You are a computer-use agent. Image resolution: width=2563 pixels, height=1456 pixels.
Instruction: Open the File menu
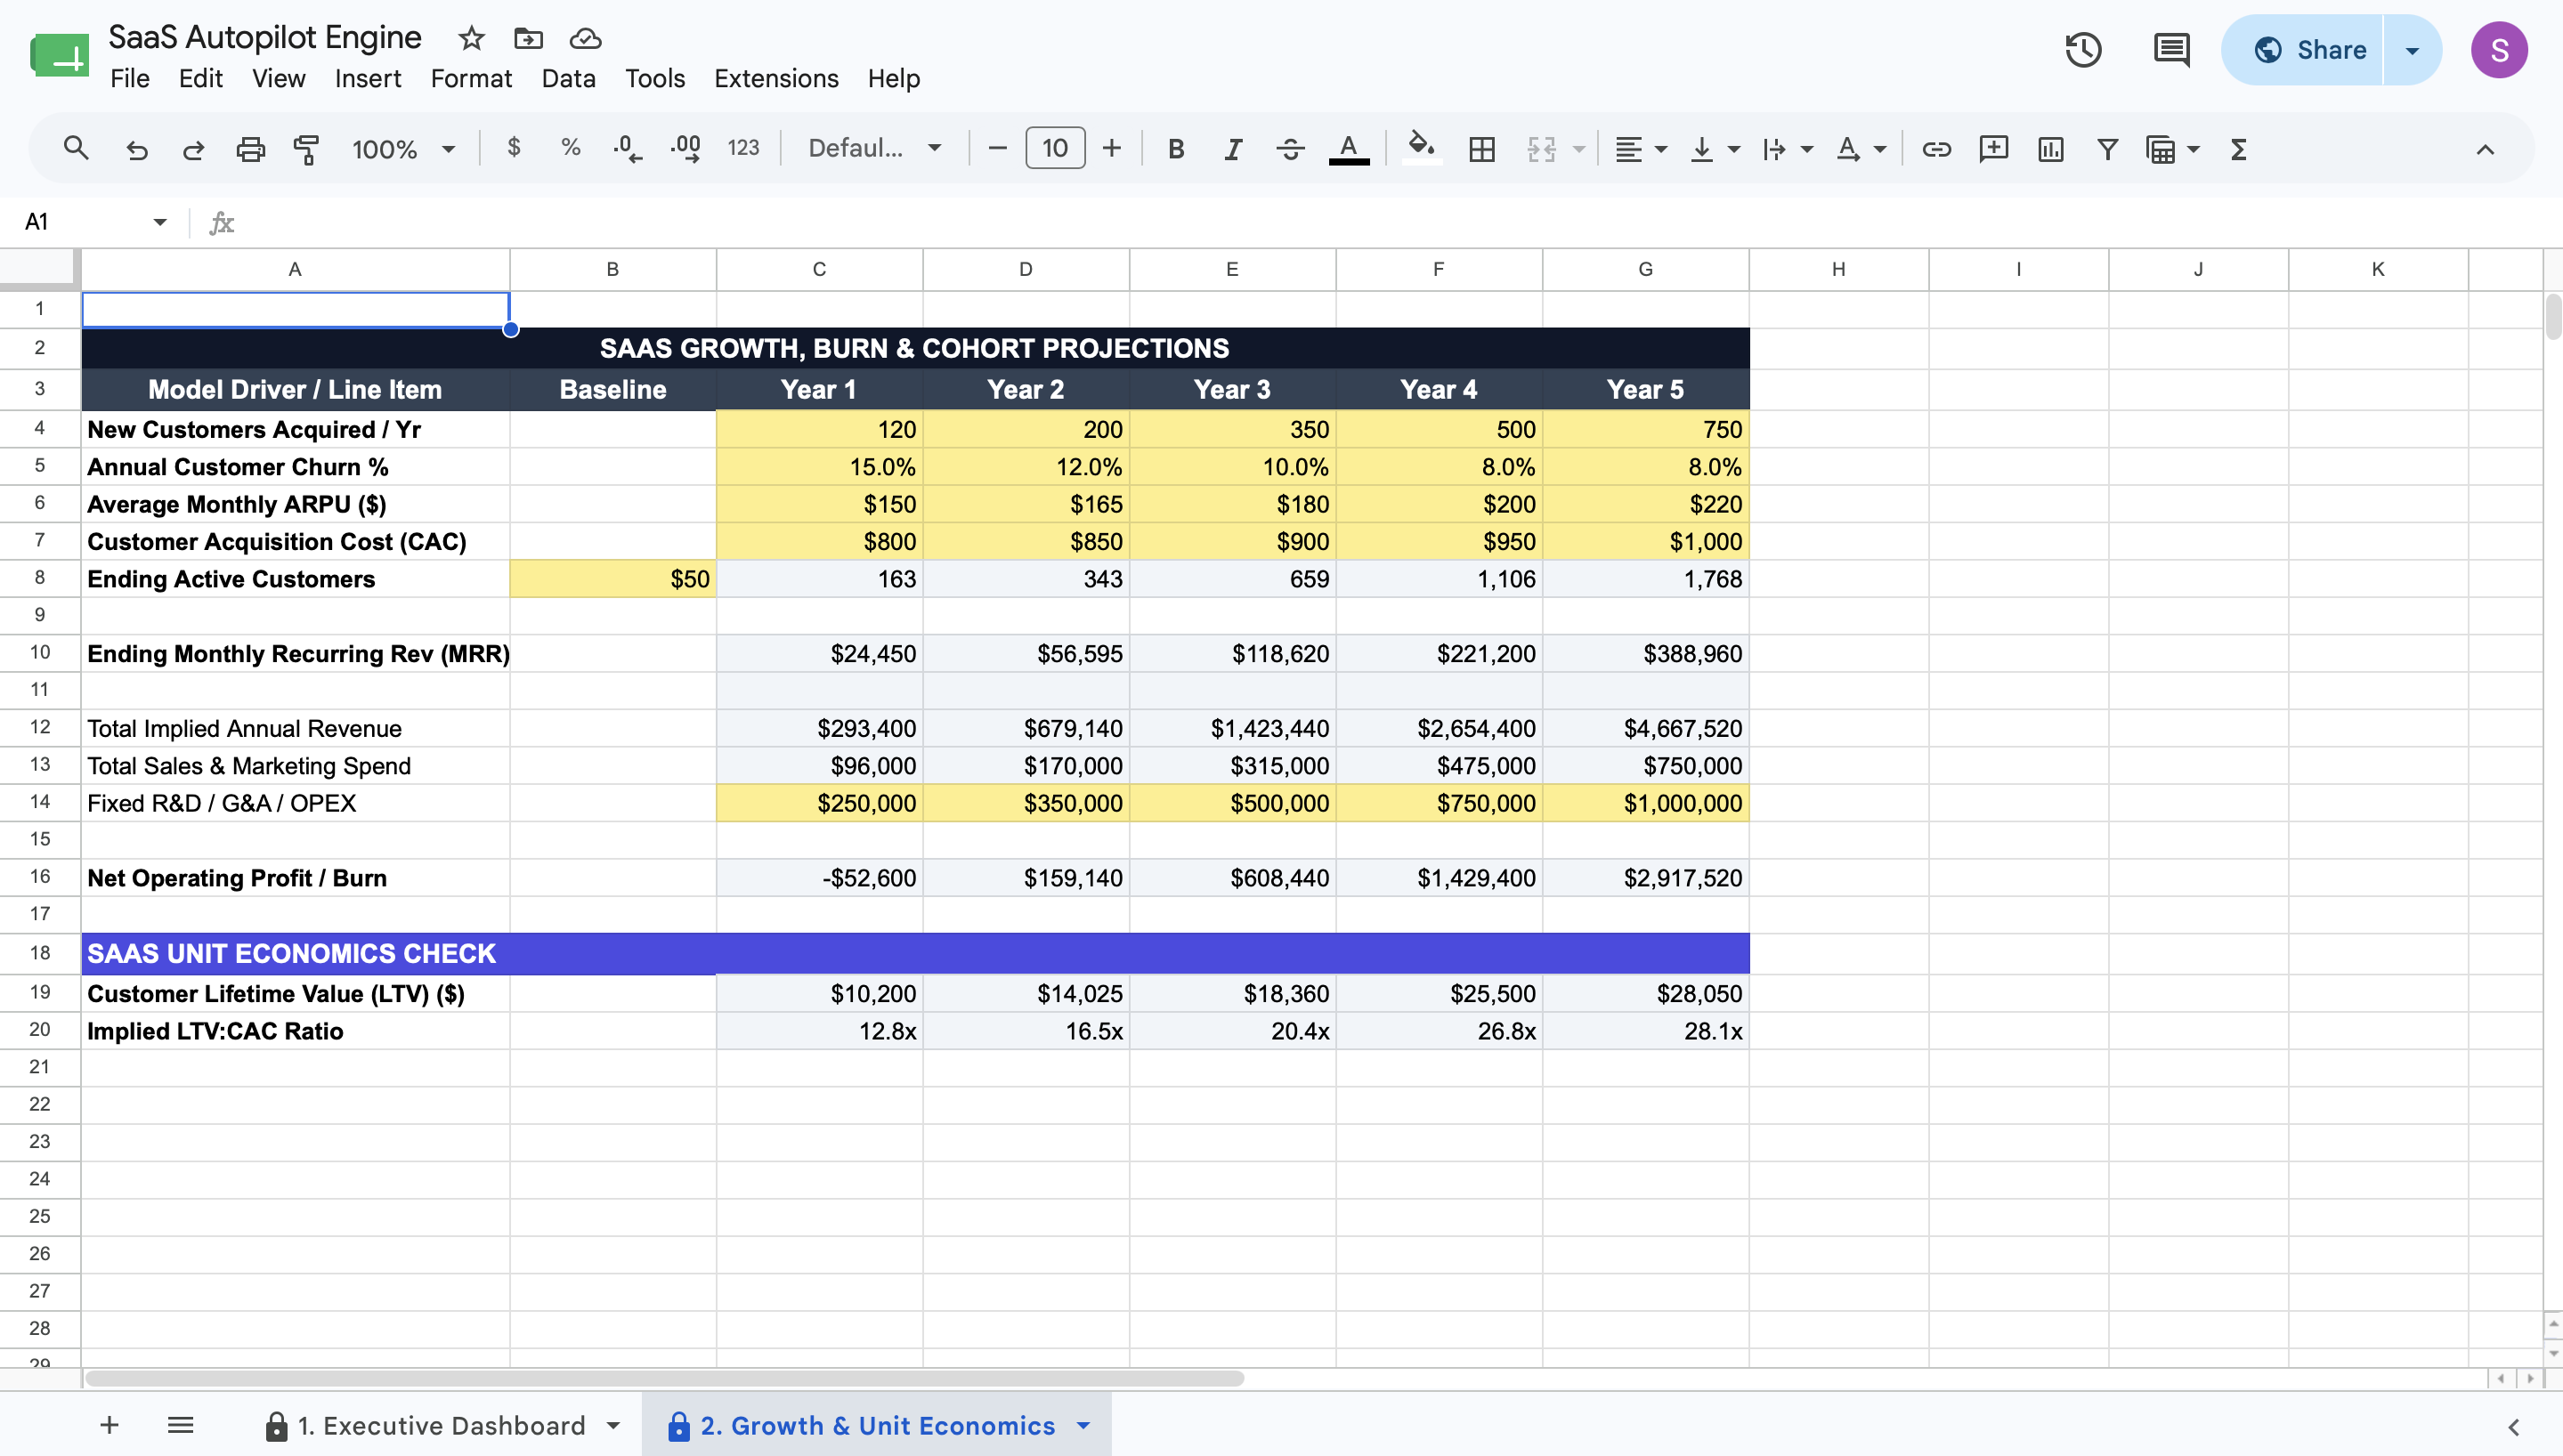click(130, 78)
